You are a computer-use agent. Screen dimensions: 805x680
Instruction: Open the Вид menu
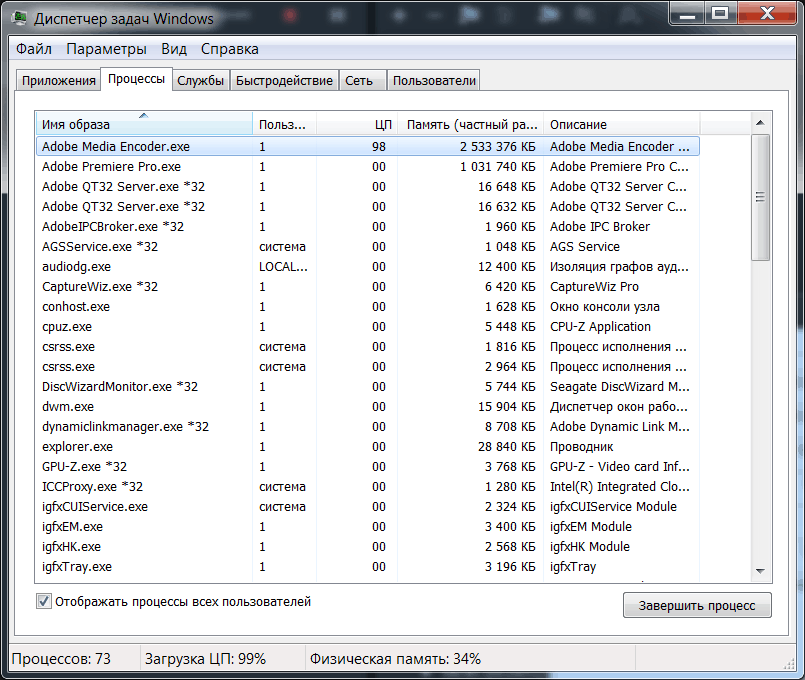click(174, 49)
